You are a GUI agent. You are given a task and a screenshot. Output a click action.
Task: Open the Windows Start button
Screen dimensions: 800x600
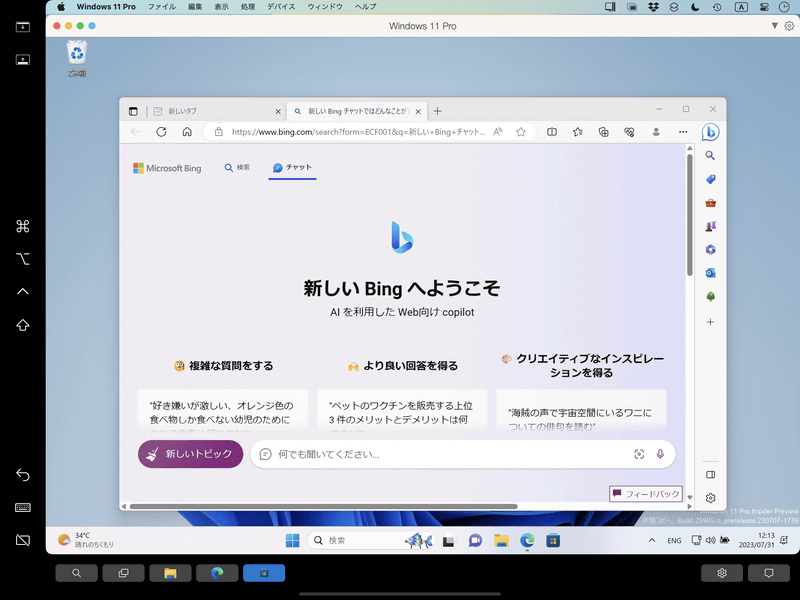tap(293, 540)
